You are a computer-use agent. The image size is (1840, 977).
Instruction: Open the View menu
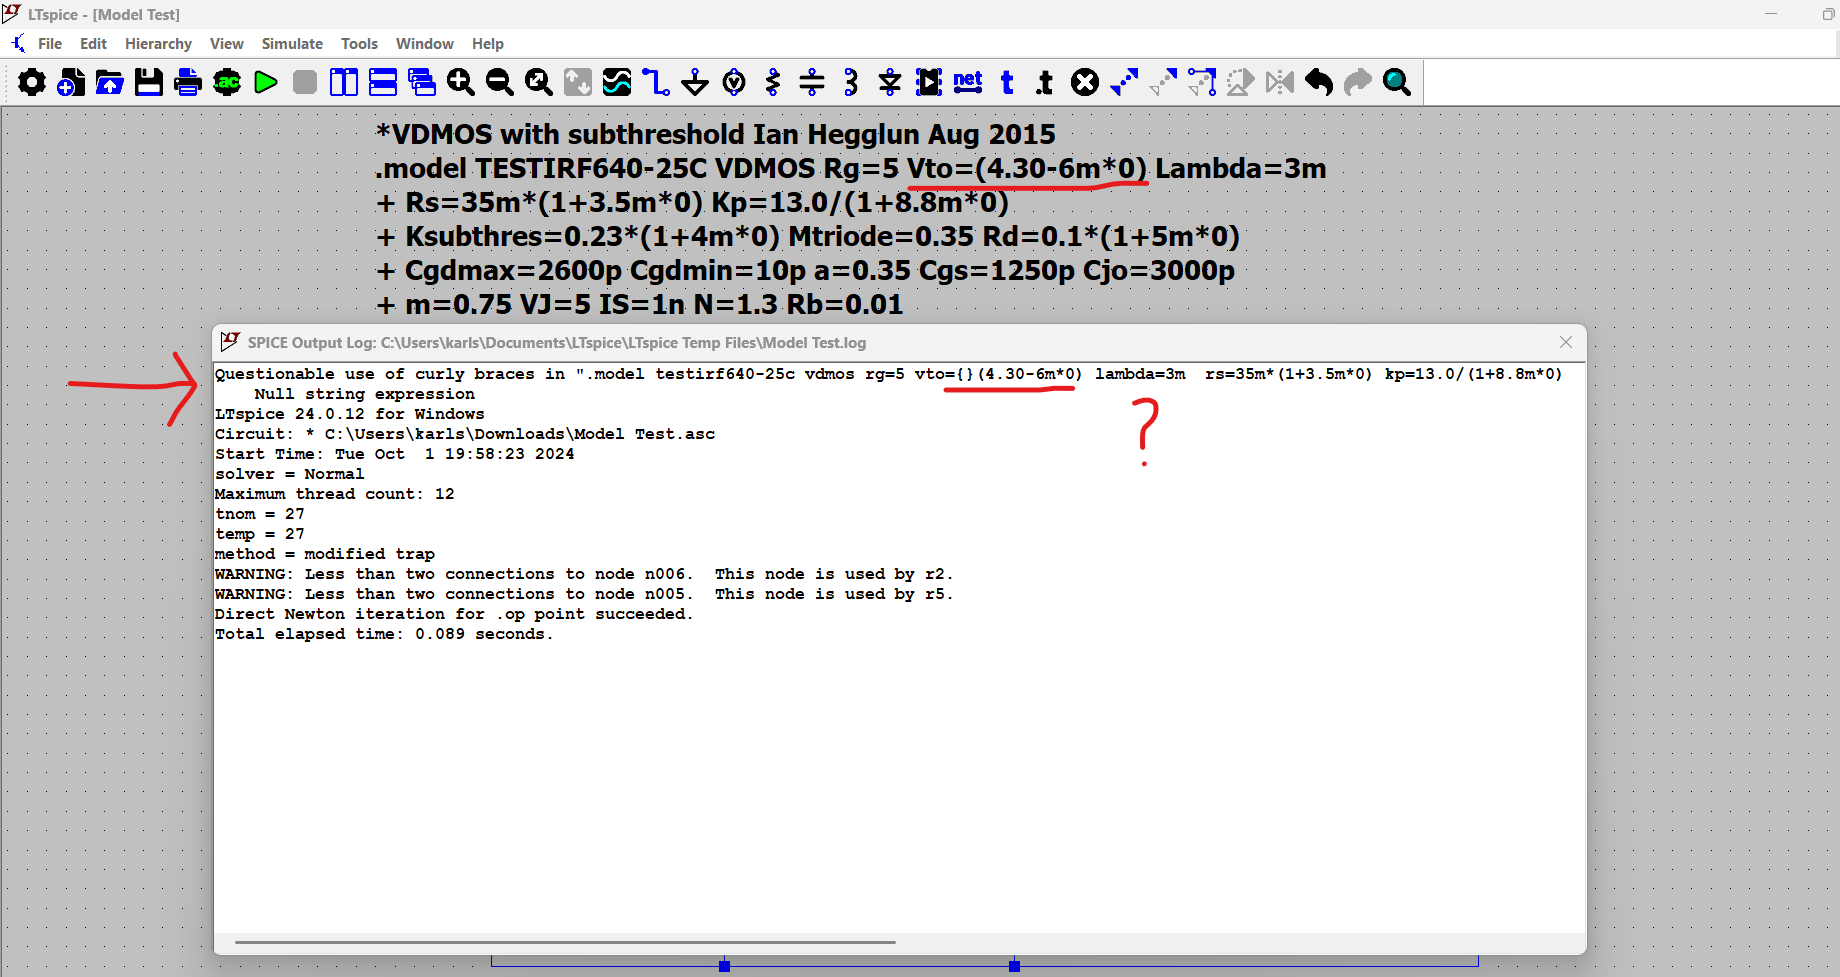[227, 44]
